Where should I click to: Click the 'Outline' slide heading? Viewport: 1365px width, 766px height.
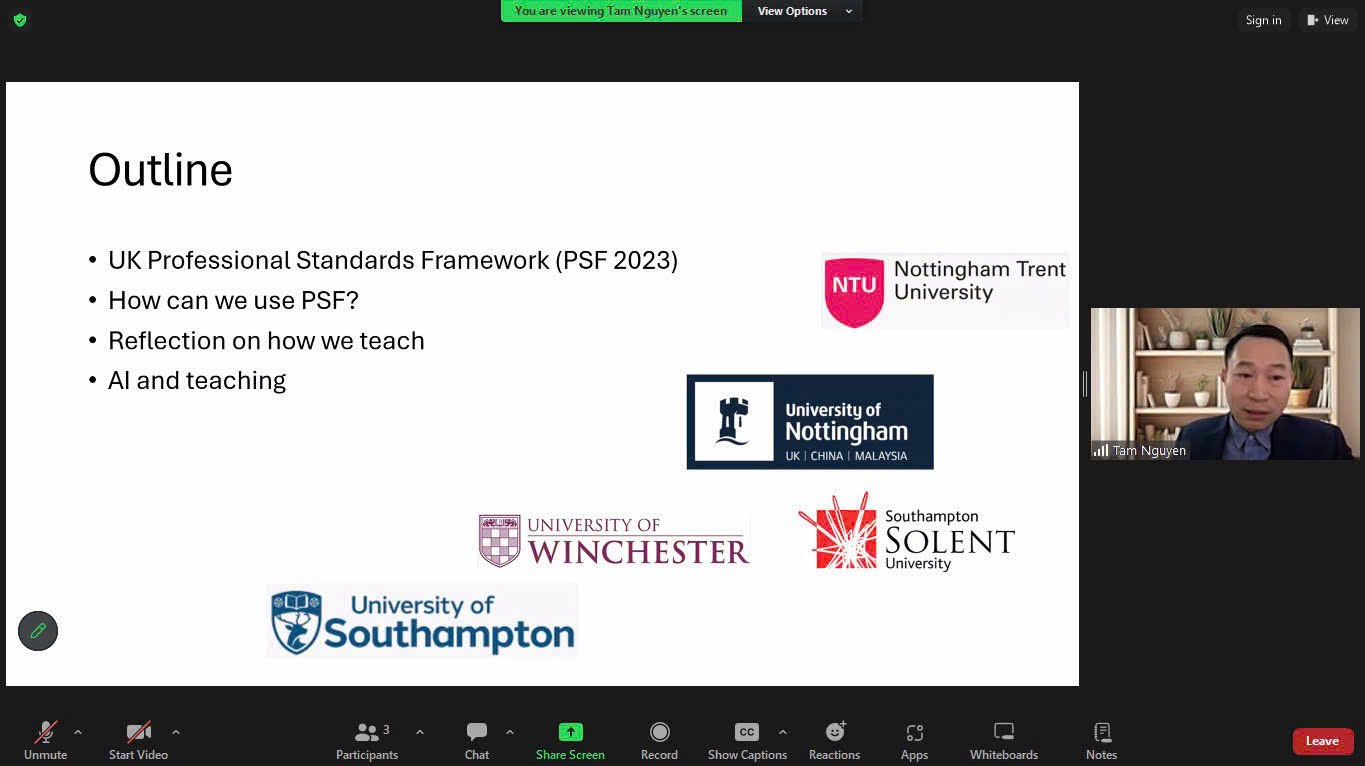point(160,169)
